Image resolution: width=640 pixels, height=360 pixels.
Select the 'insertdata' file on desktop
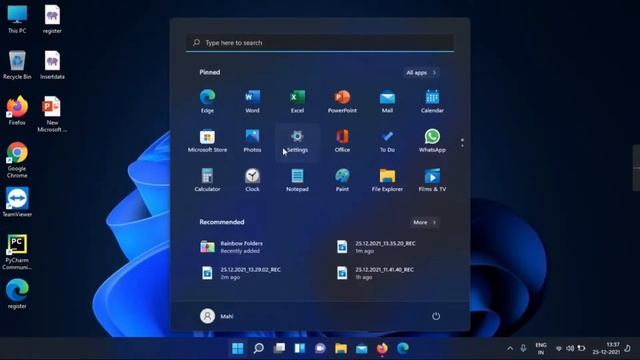coord(52,64)
